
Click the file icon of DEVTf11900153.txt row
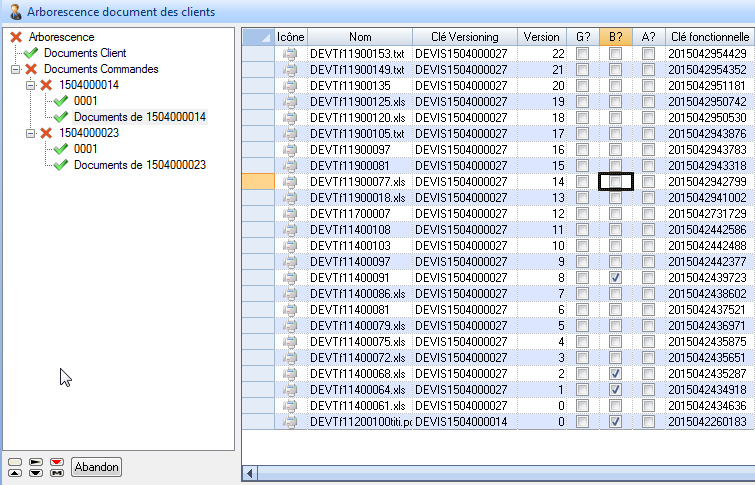click(x=291, y=53)
